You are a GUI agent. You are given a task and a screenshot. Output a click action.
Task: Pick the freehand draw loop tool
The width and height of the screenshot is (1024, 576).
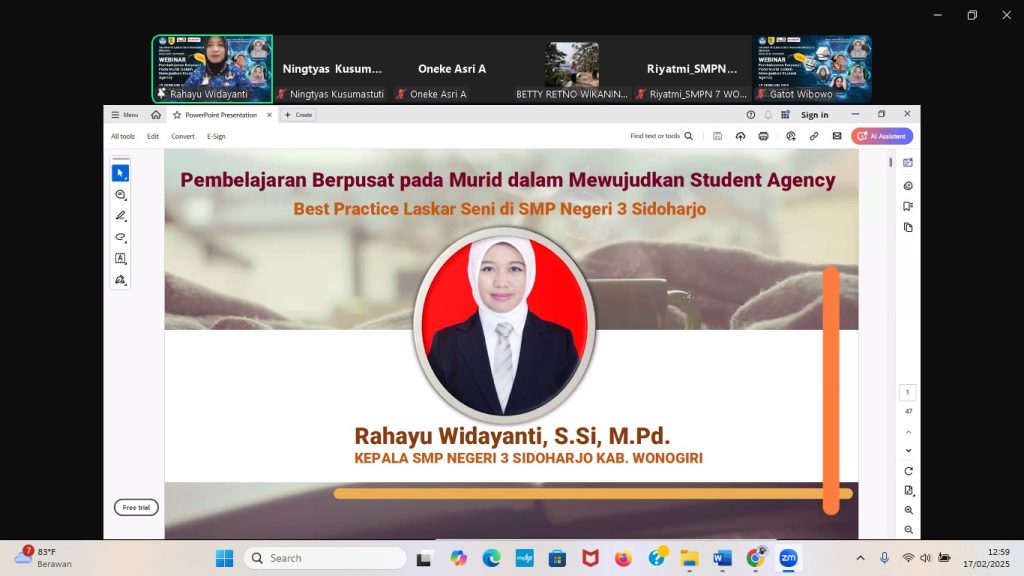click(x=120, y=237)
